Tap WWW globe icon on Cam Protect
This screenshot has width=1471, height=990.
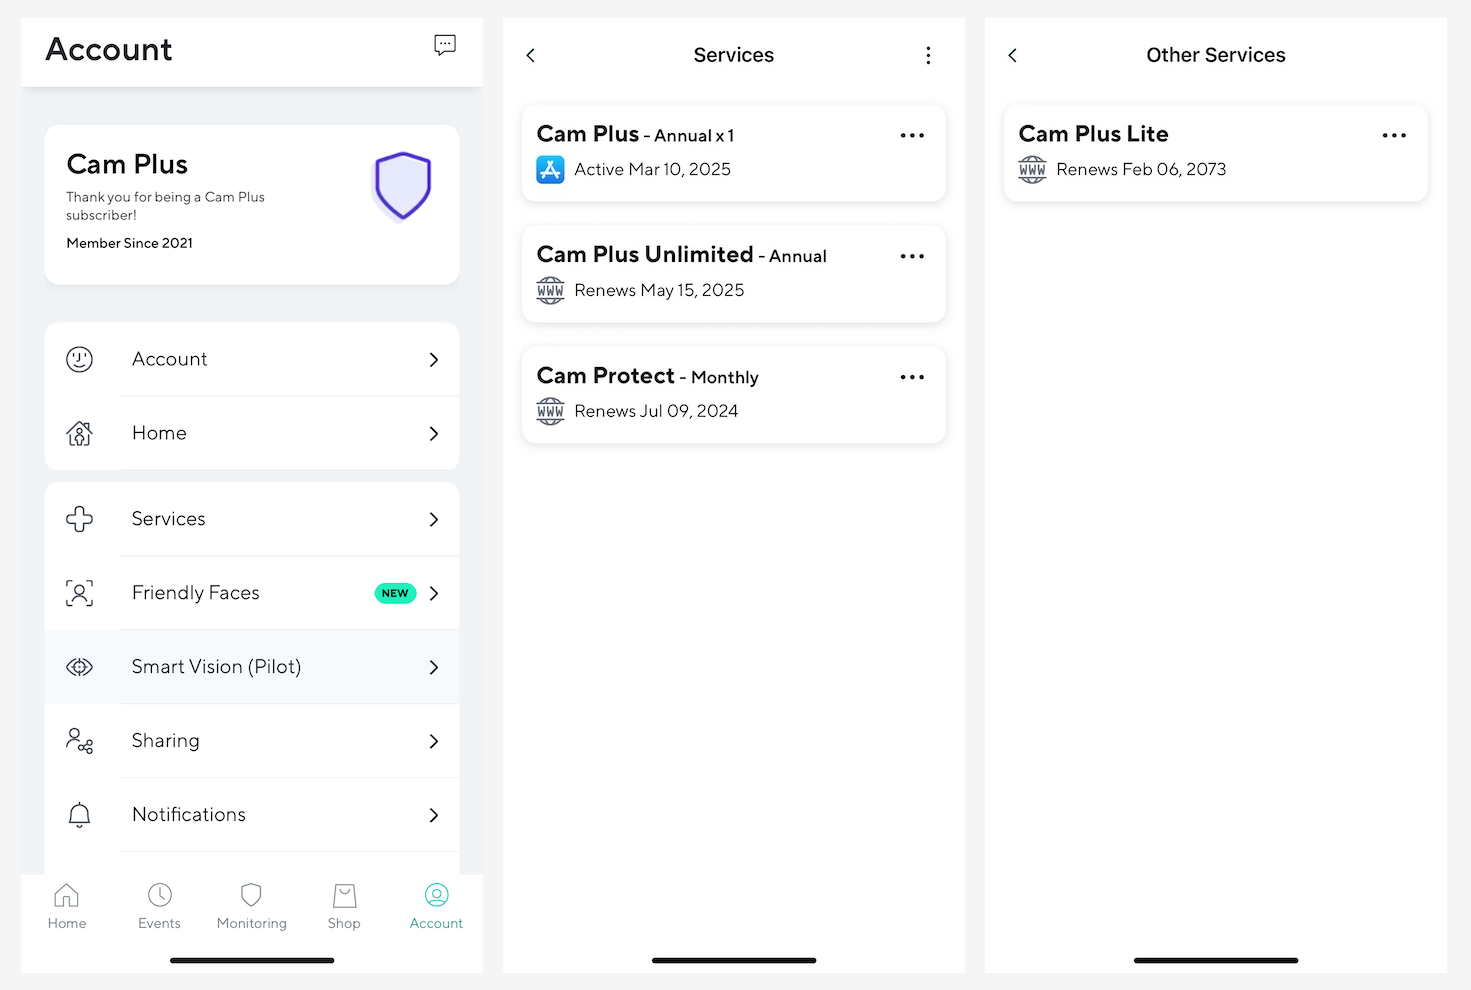(550, 412)
